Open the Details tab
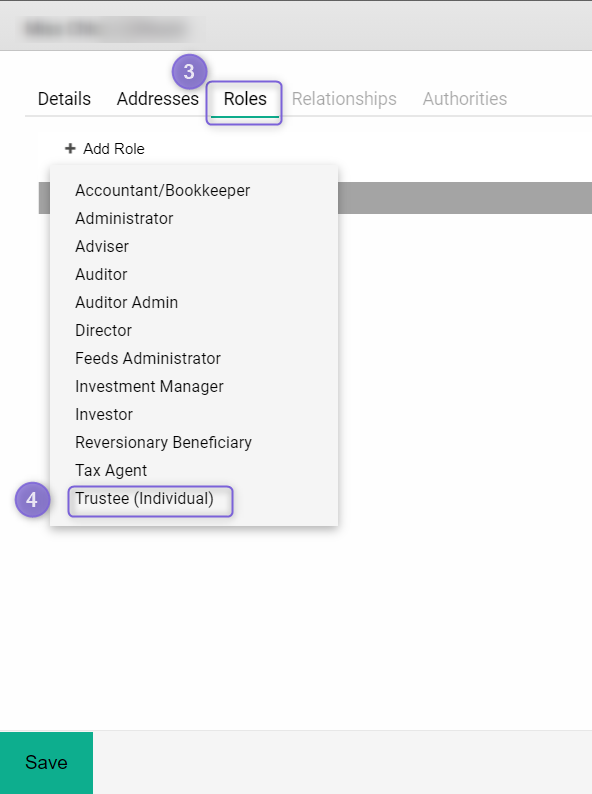The height and width of the screenshot is (794, 592). coord(64,99)
